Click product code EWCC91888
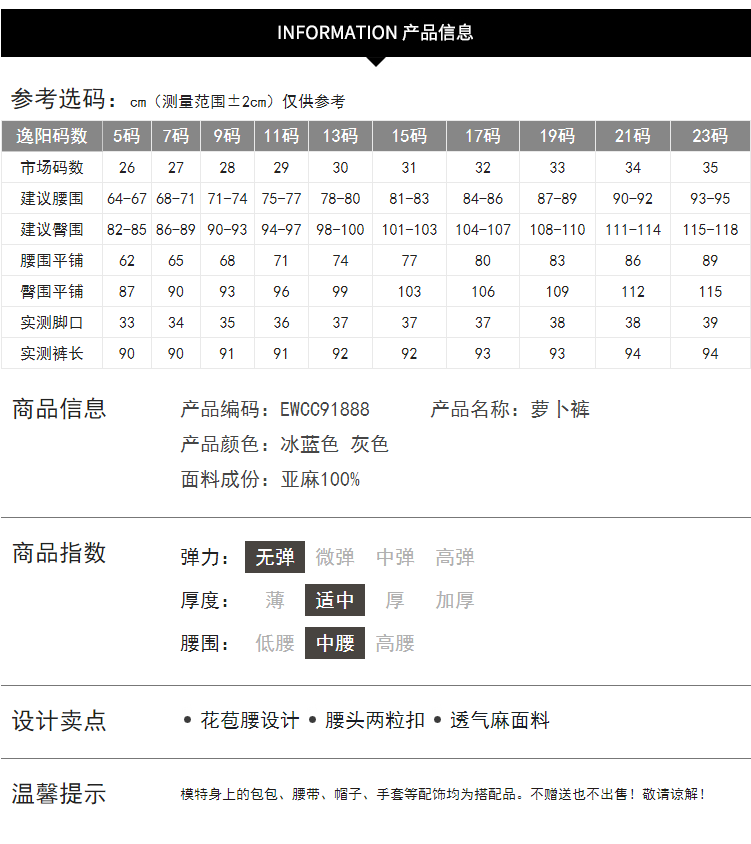The width and height of the screenshot is (751, 844). click(x=325, y=410)
